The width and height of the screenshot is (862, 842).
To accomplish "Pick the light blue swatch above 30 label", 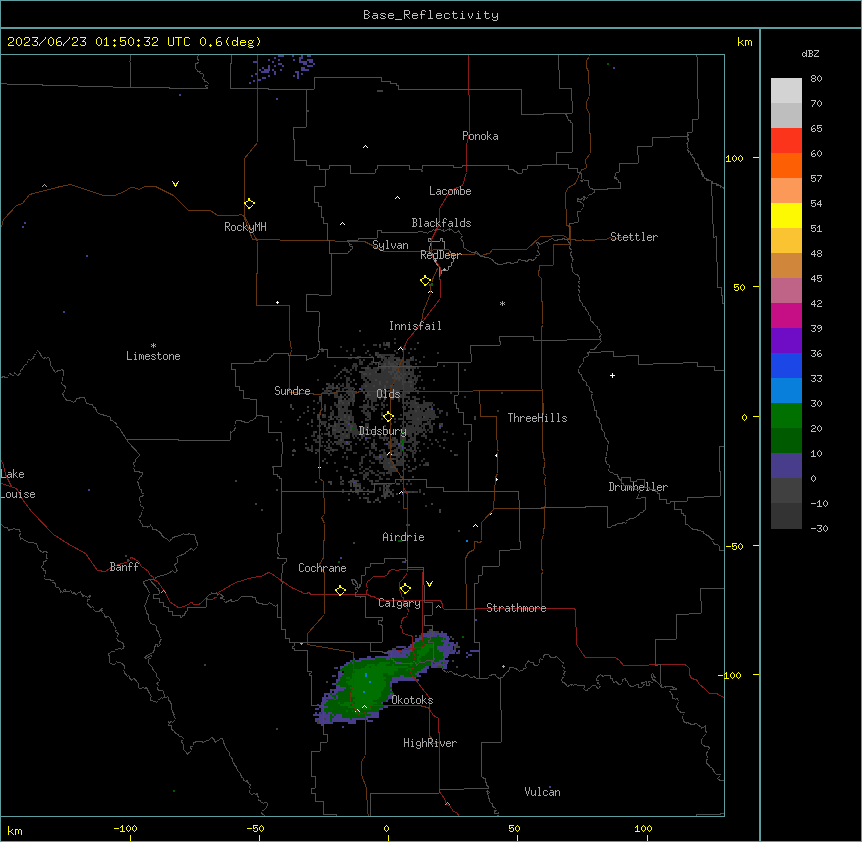I will 786,391.
